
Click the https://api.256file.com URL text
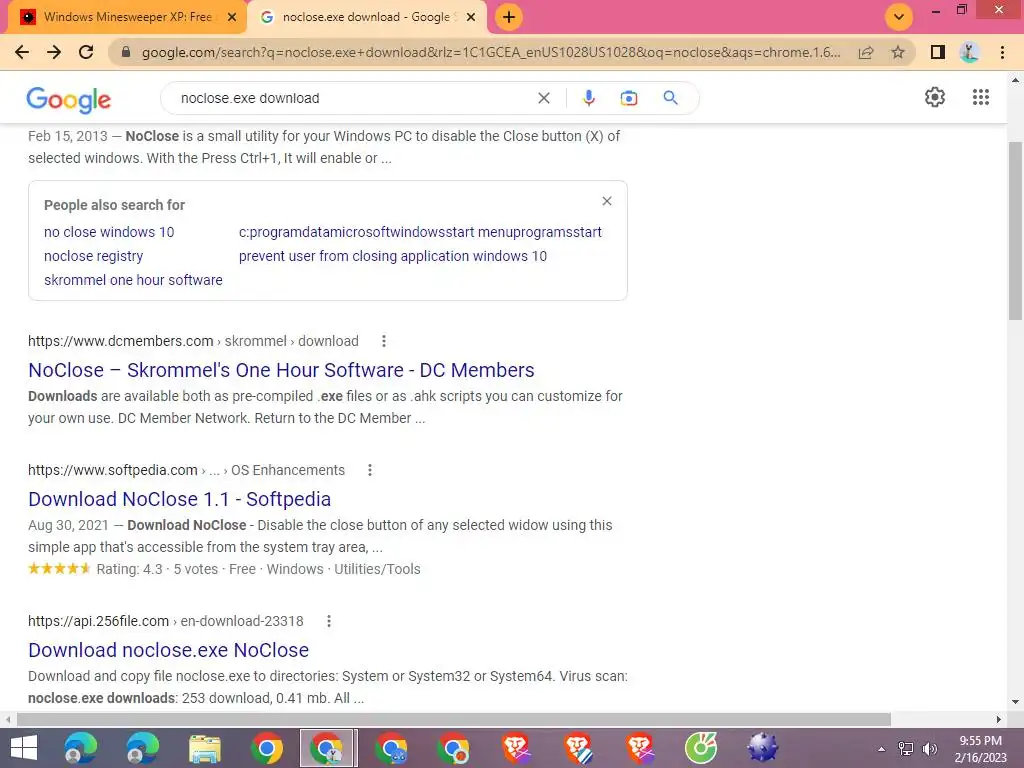(x=99, y=621)
